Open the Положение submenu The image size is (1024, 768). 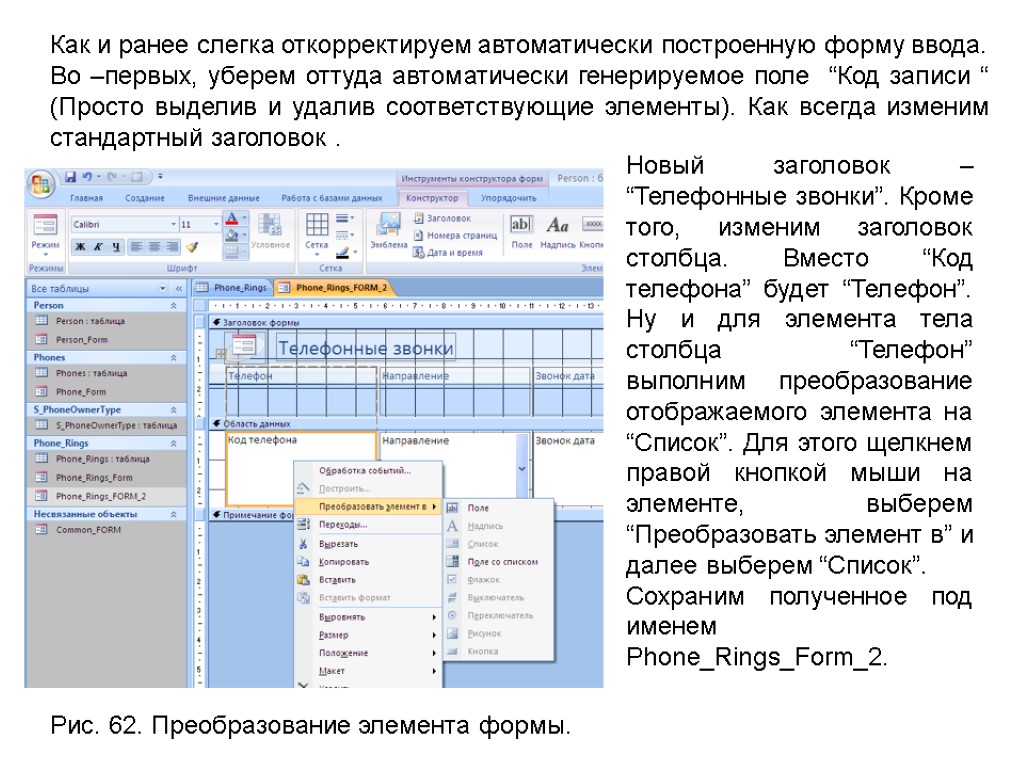click(x=368, y=653)
